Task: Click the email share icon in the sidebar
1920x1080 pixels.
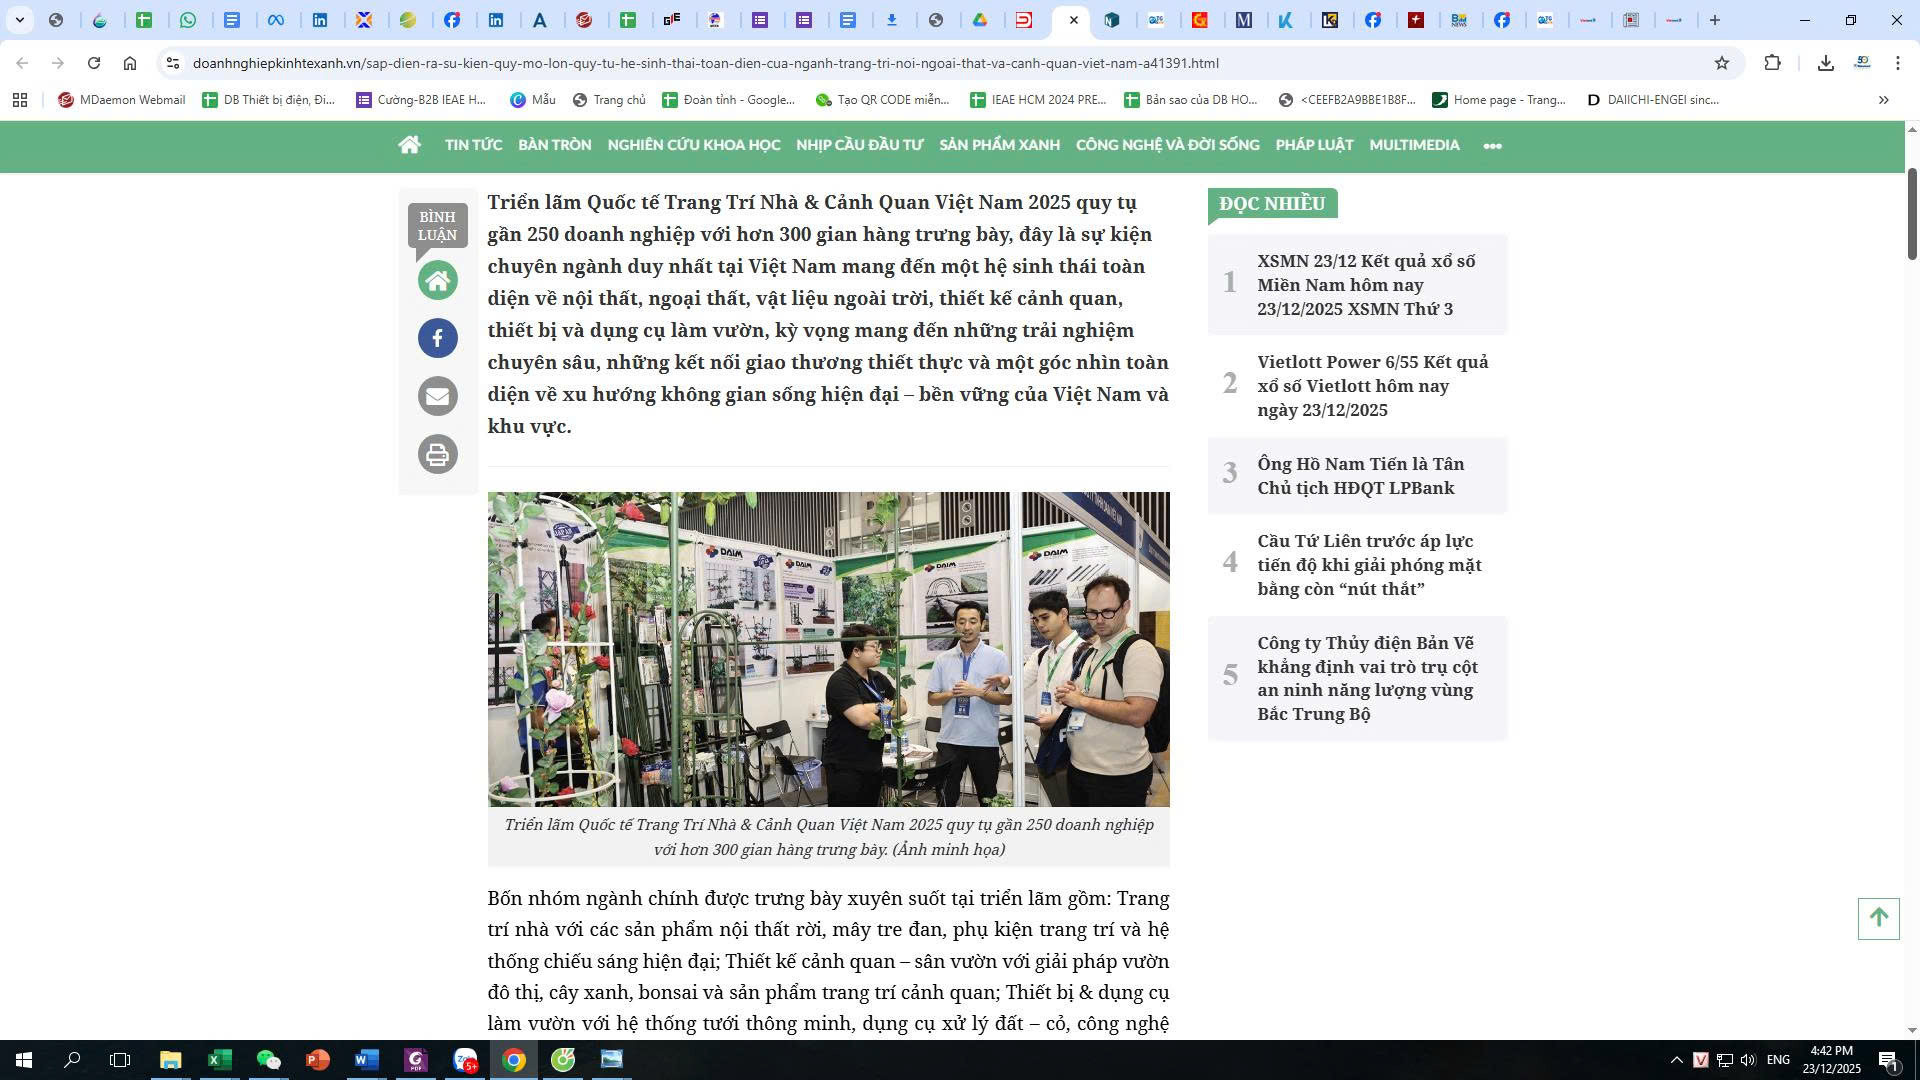Action: (437, 396)
